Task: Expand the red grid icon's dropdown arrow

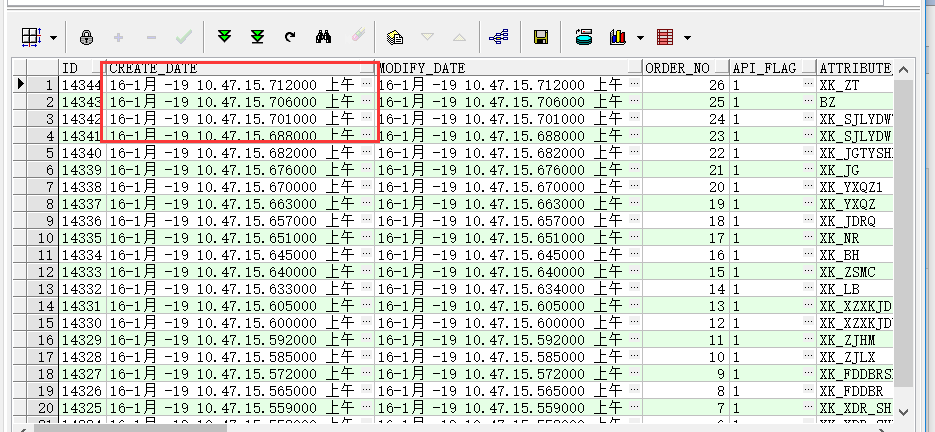Action: (x=687, y=38)
